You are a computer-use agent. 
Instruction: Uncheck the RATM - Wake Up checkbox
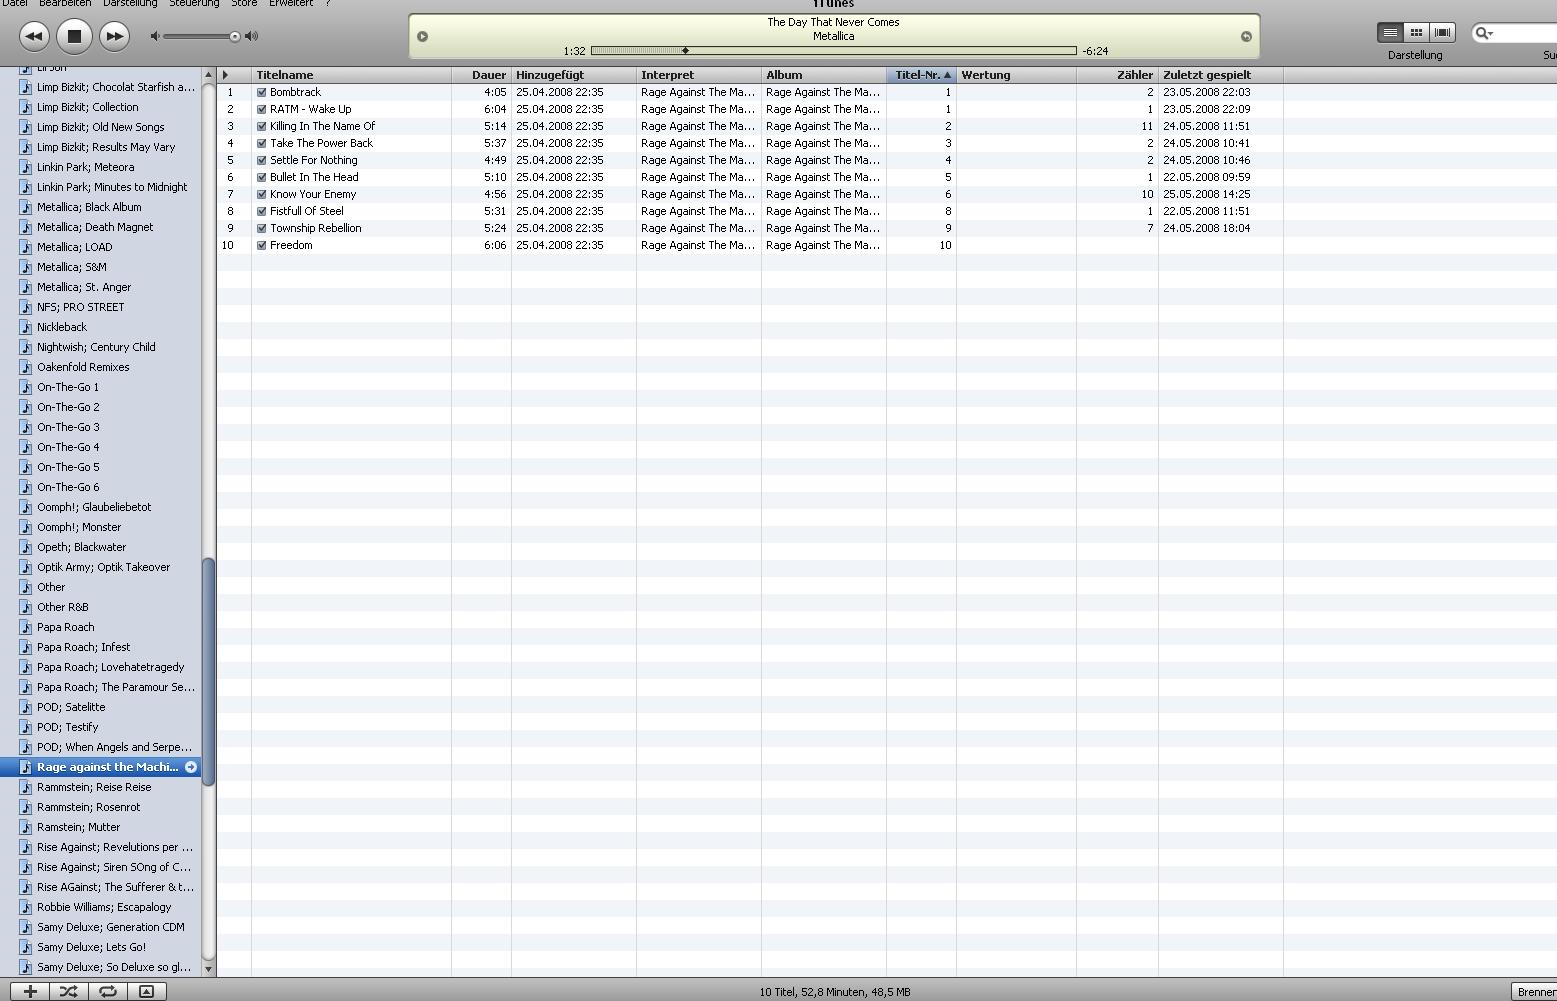tap(262, 109)
